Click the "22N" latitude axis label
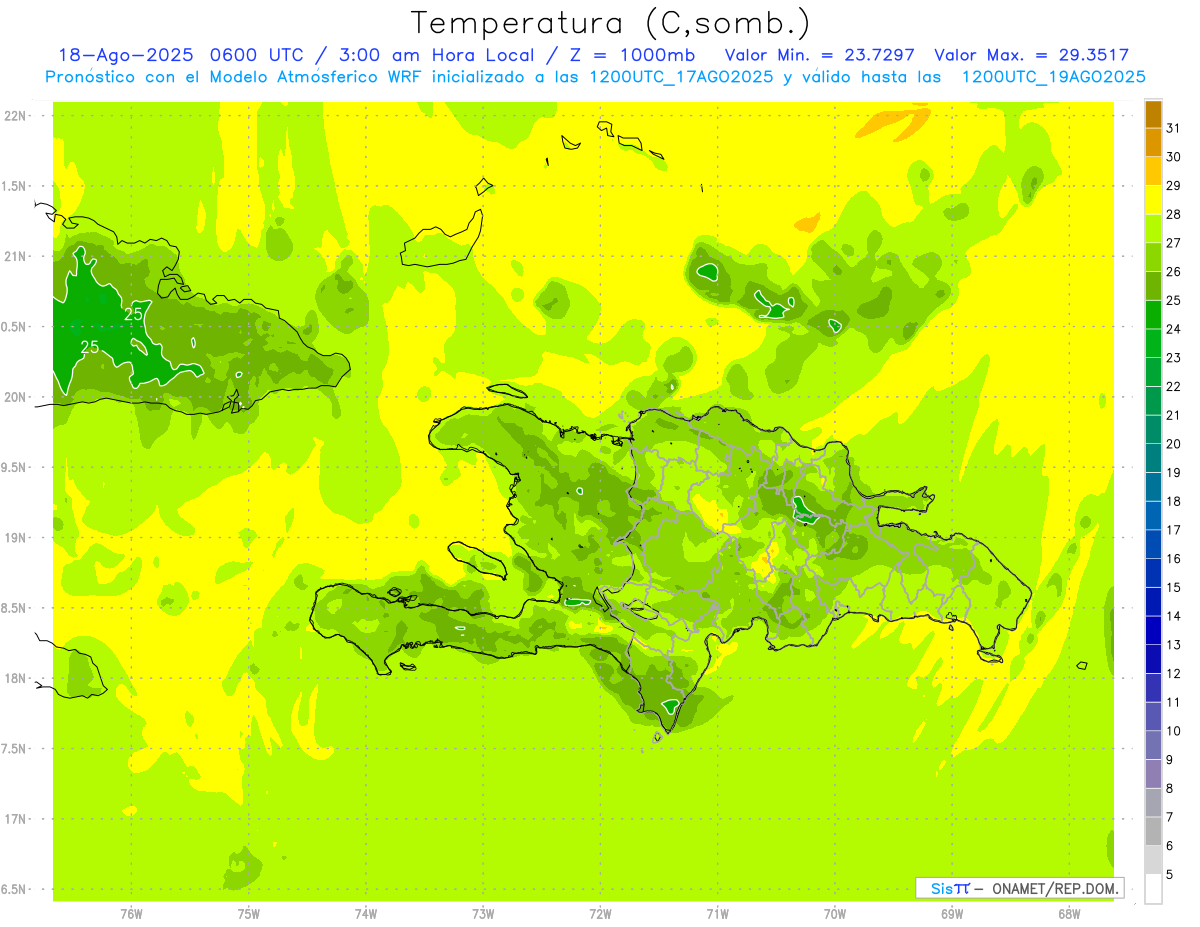This screenshot has width=1200, height=927. 14,116
